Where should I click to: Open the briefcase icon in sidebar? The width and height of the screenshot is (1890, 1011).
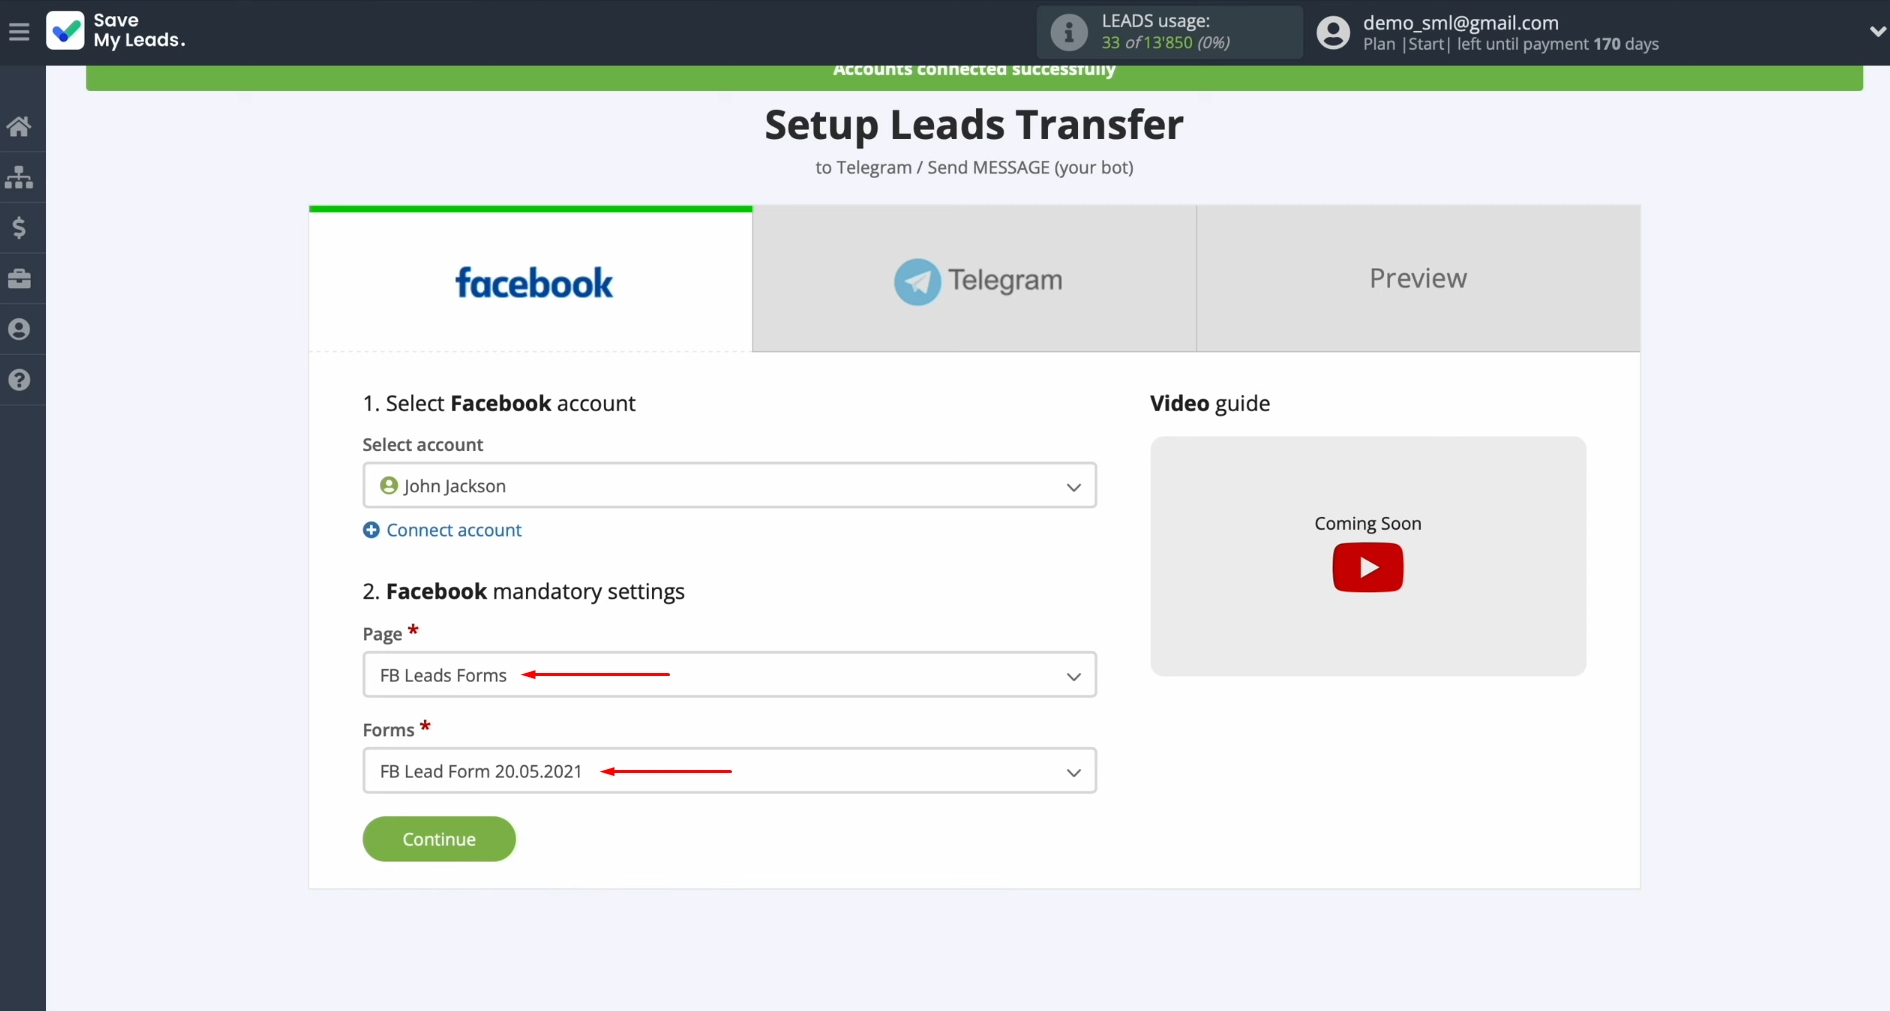click(x=19, y=279)
